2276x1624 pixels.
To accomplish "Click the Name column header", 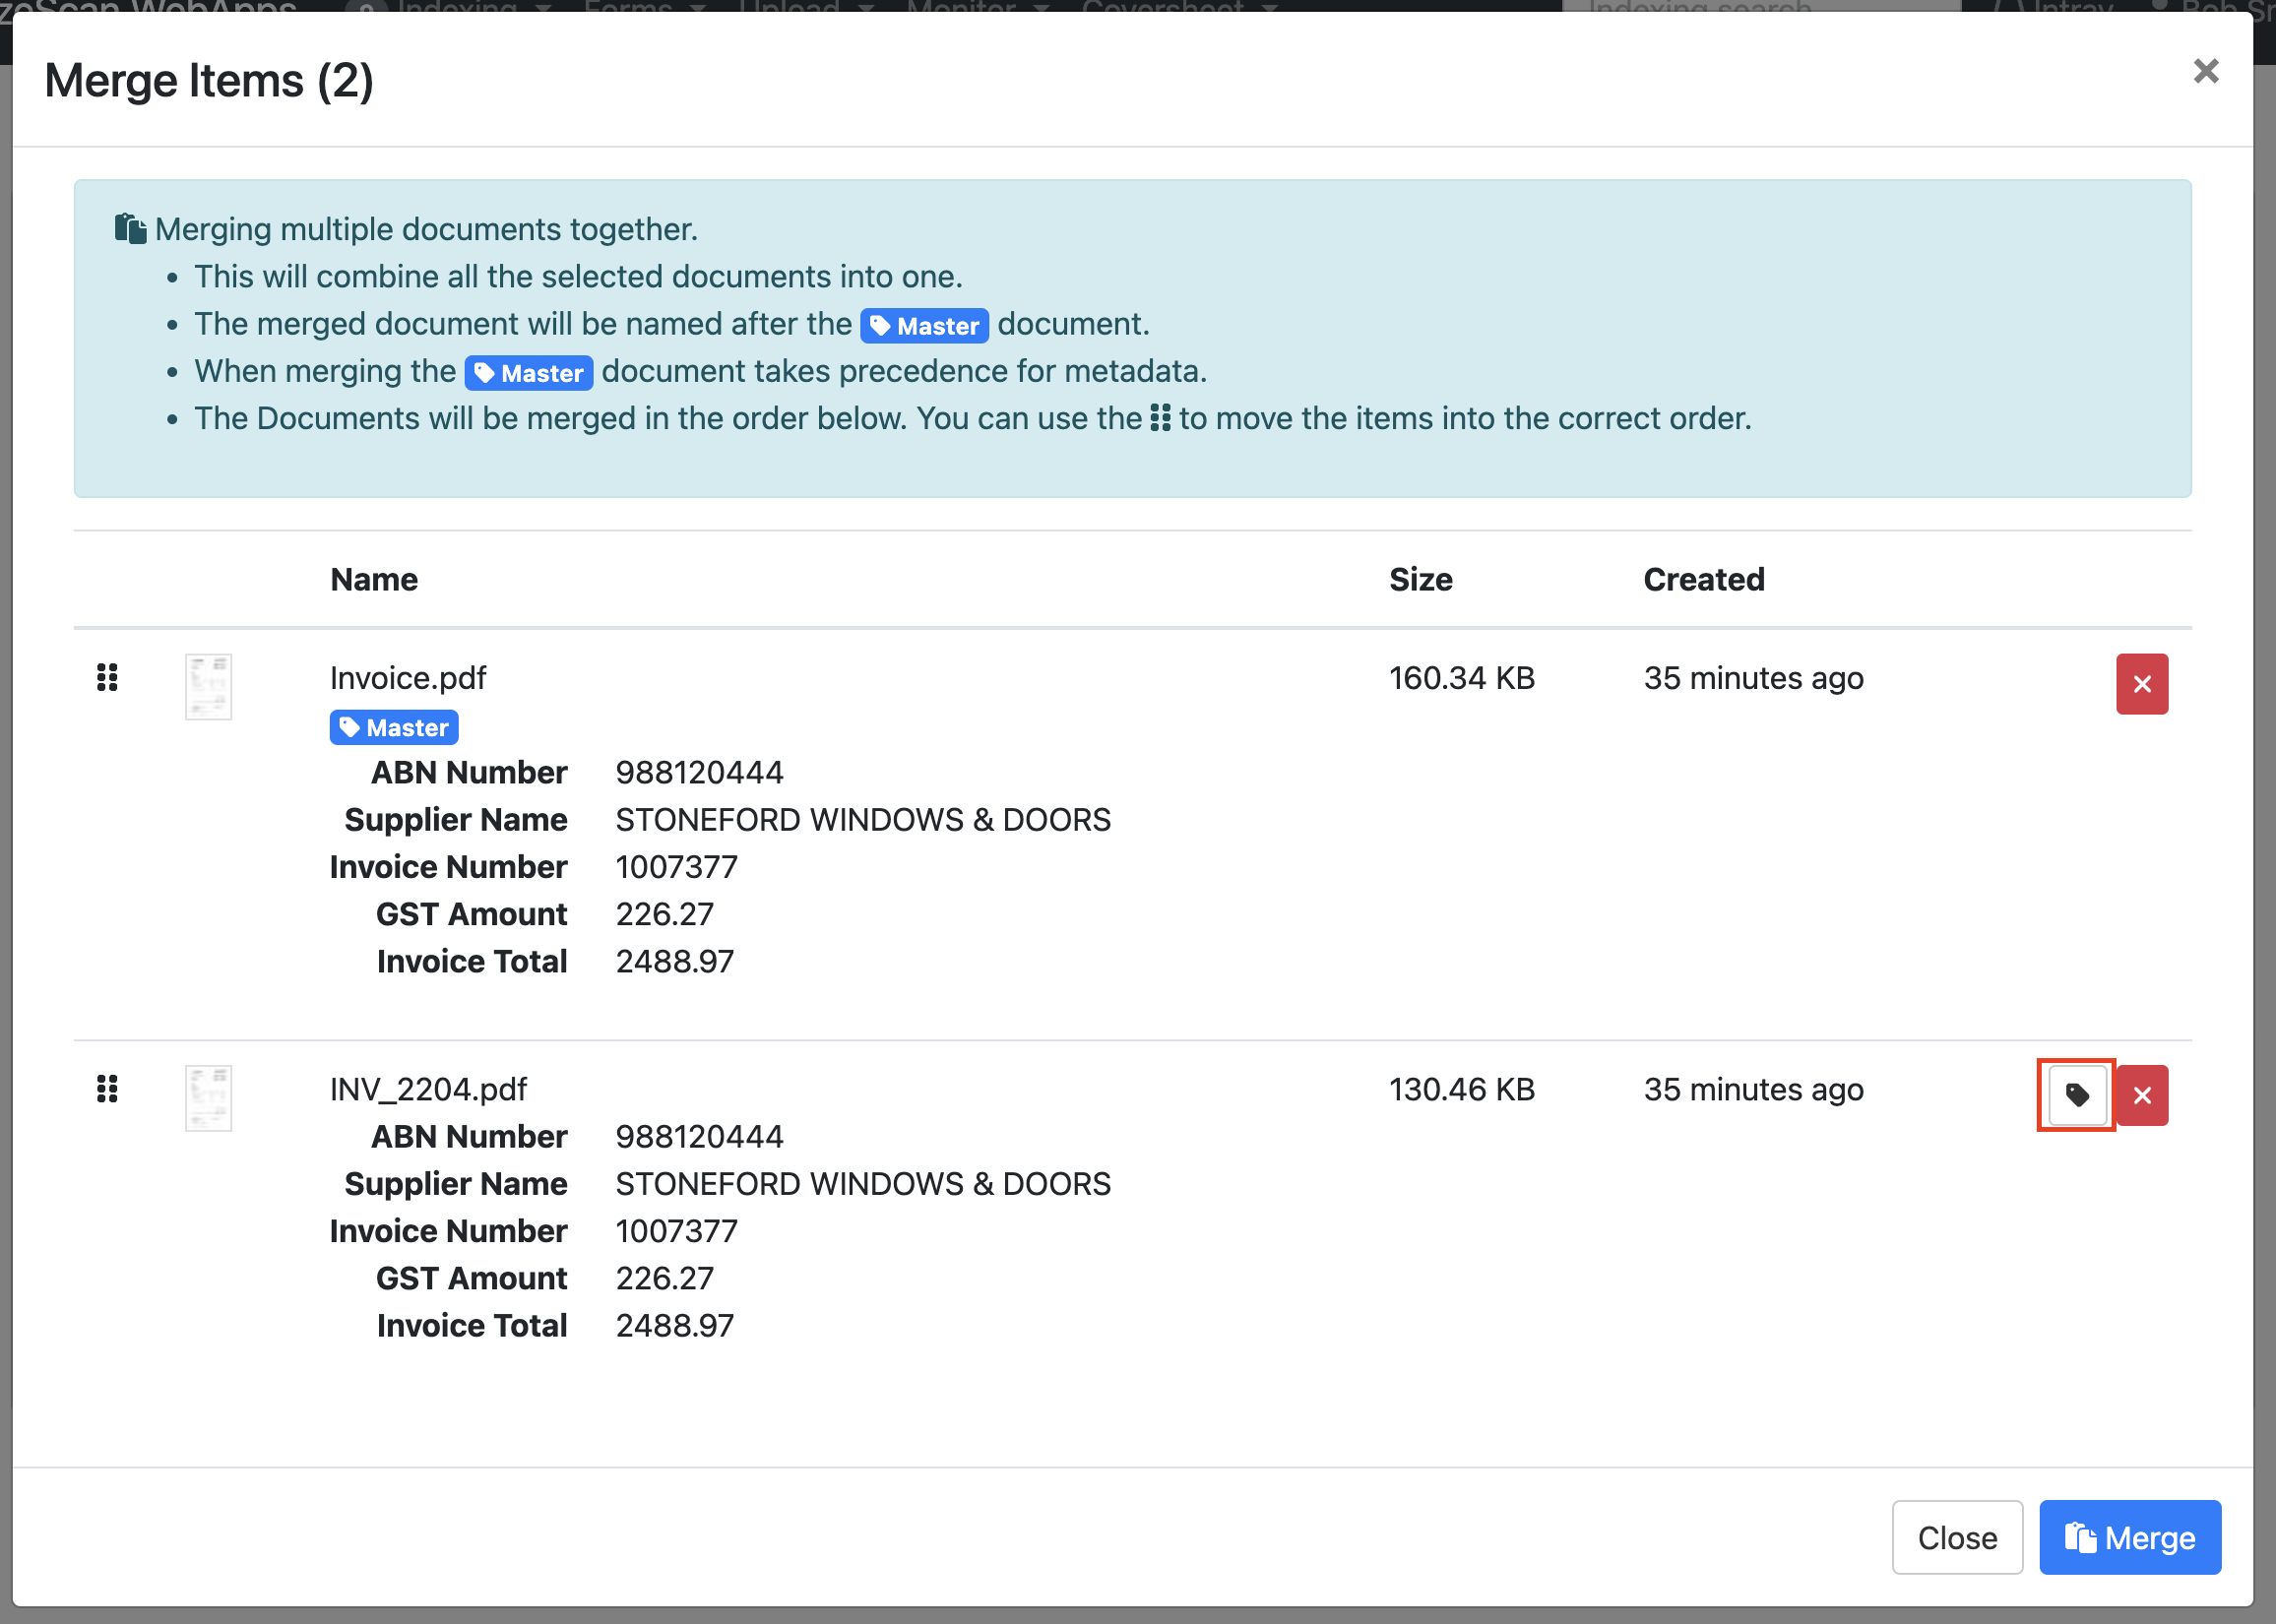I will click(374, 580).
